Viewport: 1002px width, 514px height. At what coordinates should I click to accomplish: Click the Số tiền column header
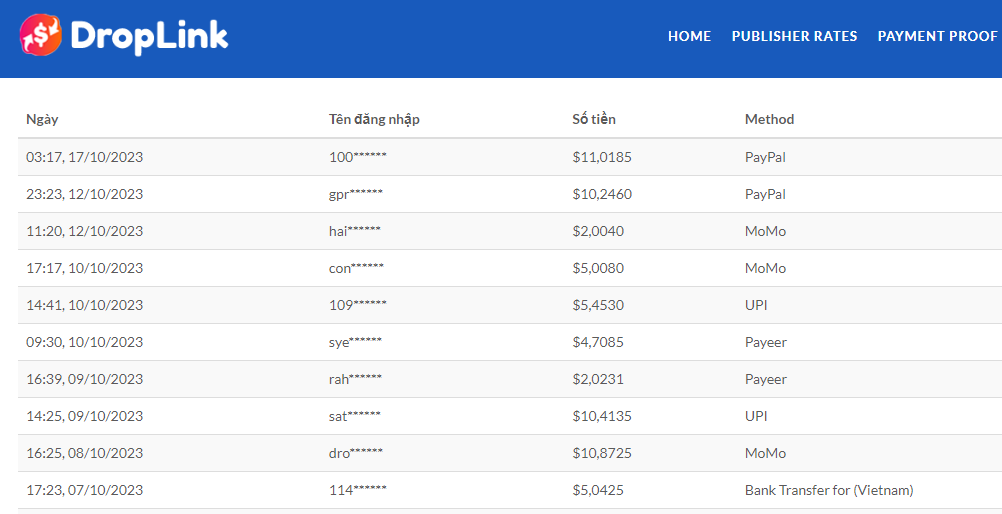point(594,119)
